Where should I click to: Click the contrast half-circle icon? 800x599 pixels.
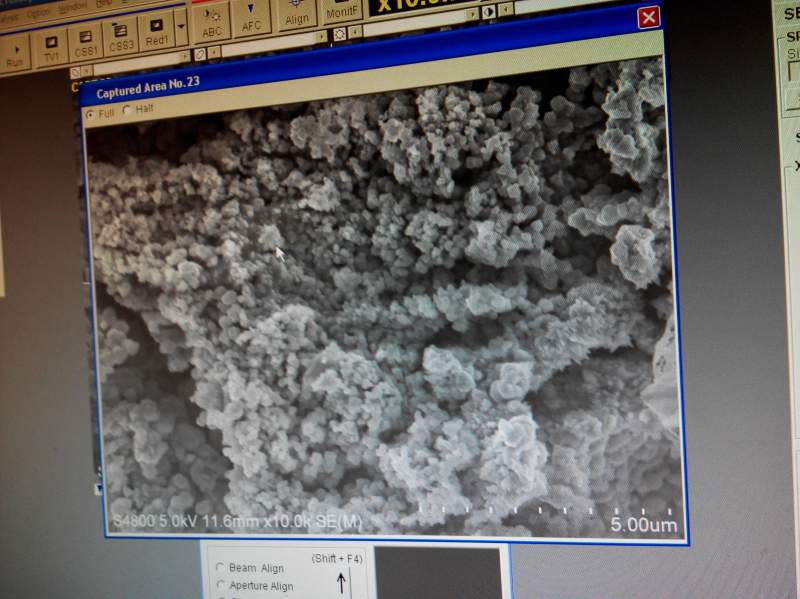pyautogui.click(x=488, y=12)
